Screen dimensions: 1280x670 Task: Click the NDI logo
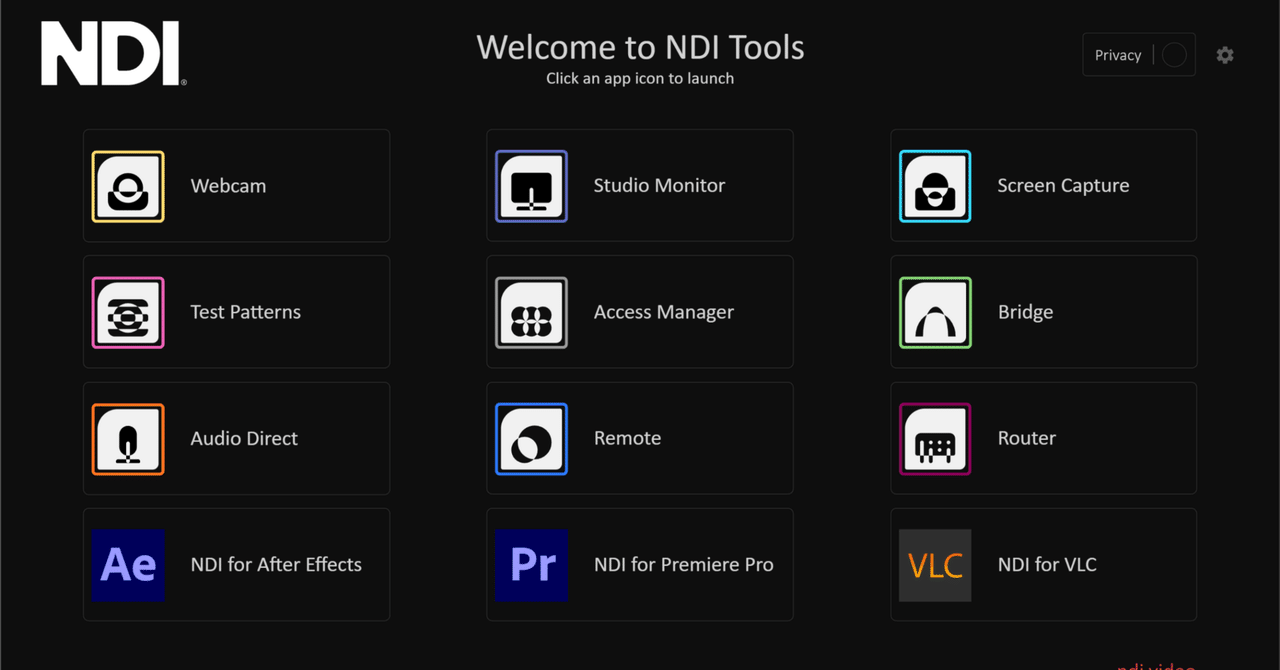112,54
